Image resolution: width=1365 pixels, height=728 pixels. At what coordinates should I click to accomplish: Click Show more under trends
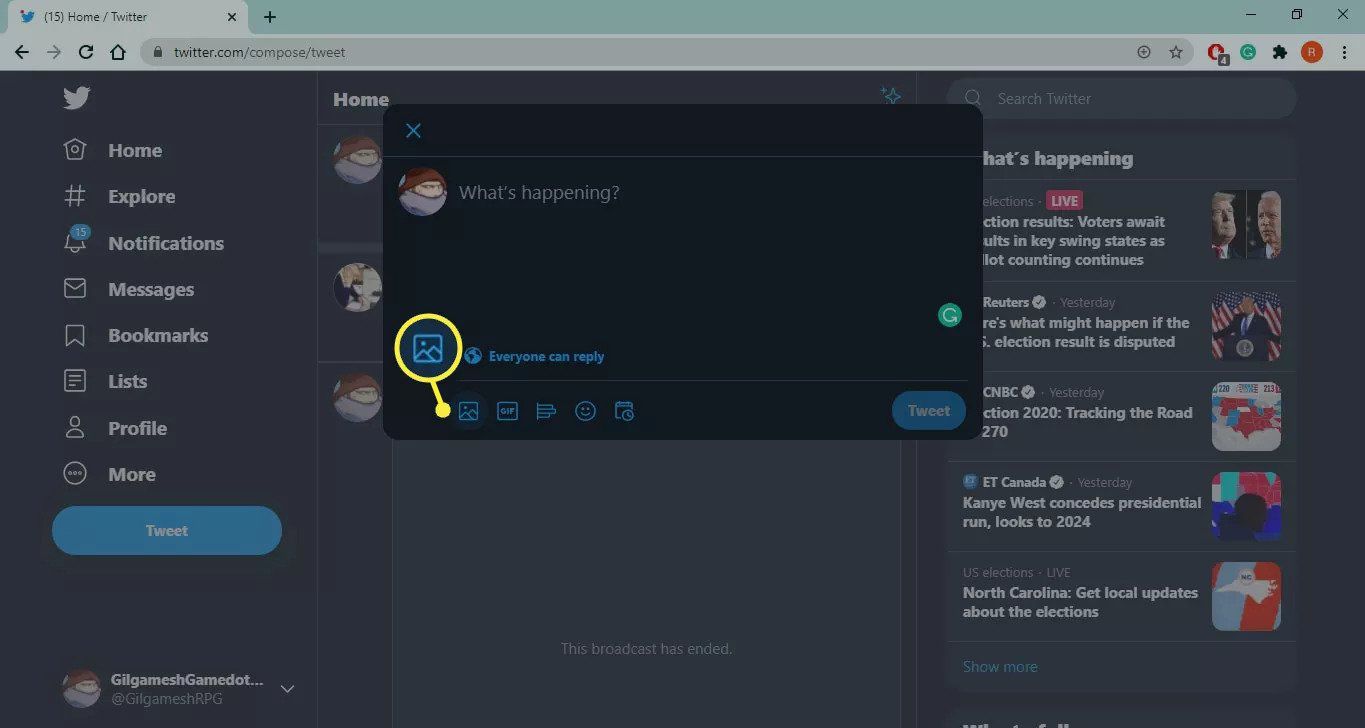1000,666
